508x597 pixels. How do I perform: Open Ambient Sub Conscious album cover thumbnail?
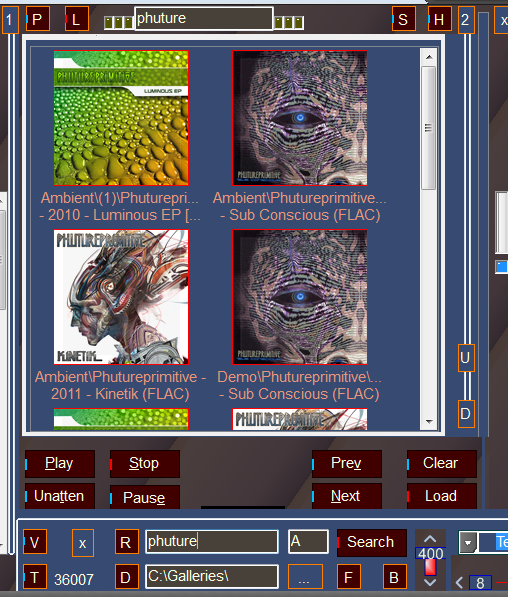pos(300,118)
